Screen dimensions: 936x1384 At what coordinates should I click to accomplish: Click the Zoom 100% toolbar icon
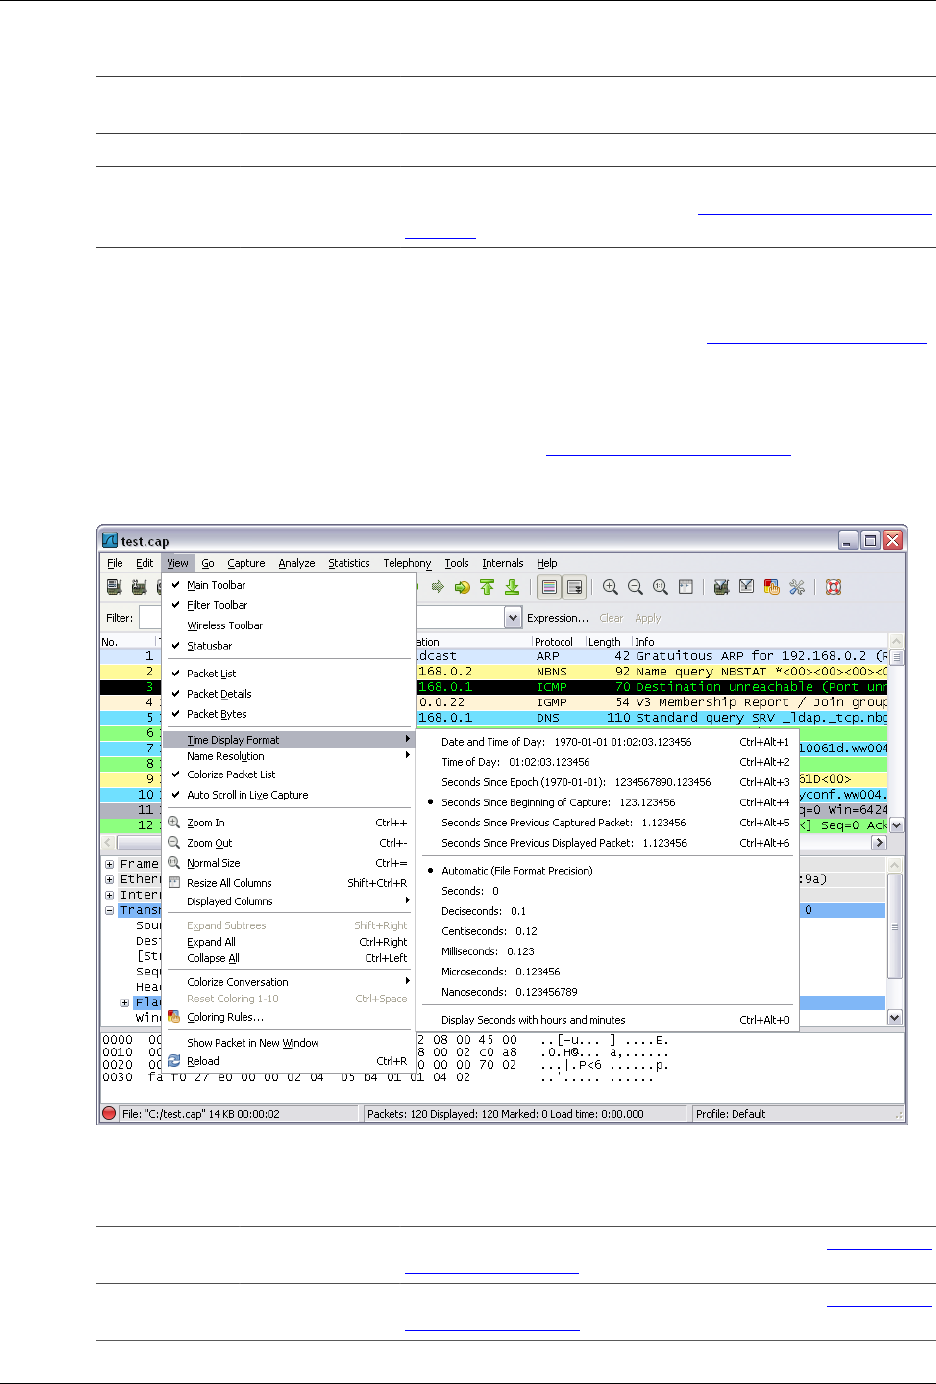660,587
